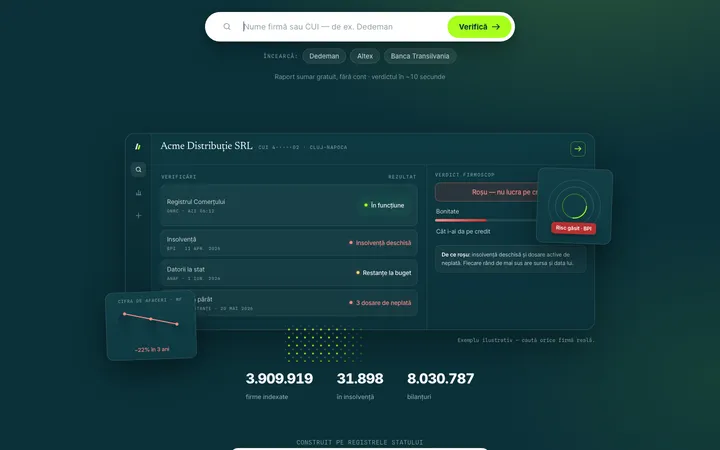Click the plus icon in demo sidebar
Viewport: 720px width, 450px height.
point(138,215)
